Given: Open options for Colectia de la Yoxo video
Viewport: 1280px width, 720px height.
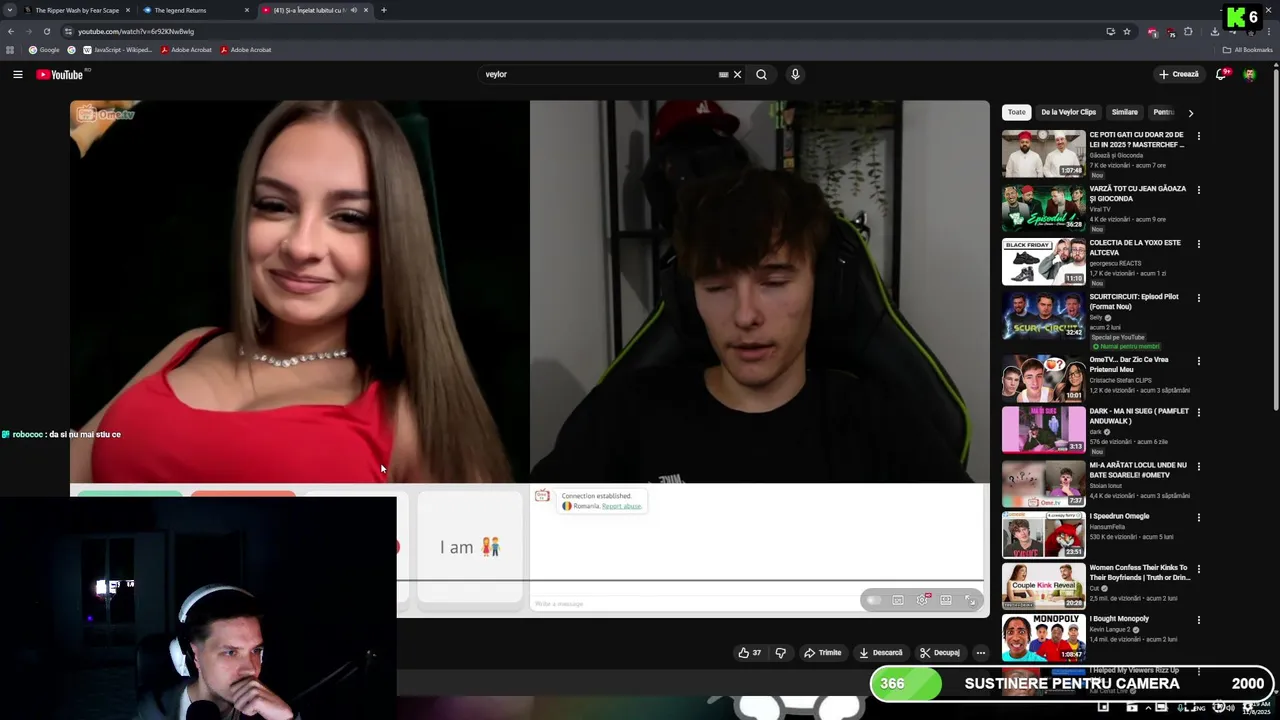Looking at the screenshot, I should pyautogui.click(x=1199, y=244).
